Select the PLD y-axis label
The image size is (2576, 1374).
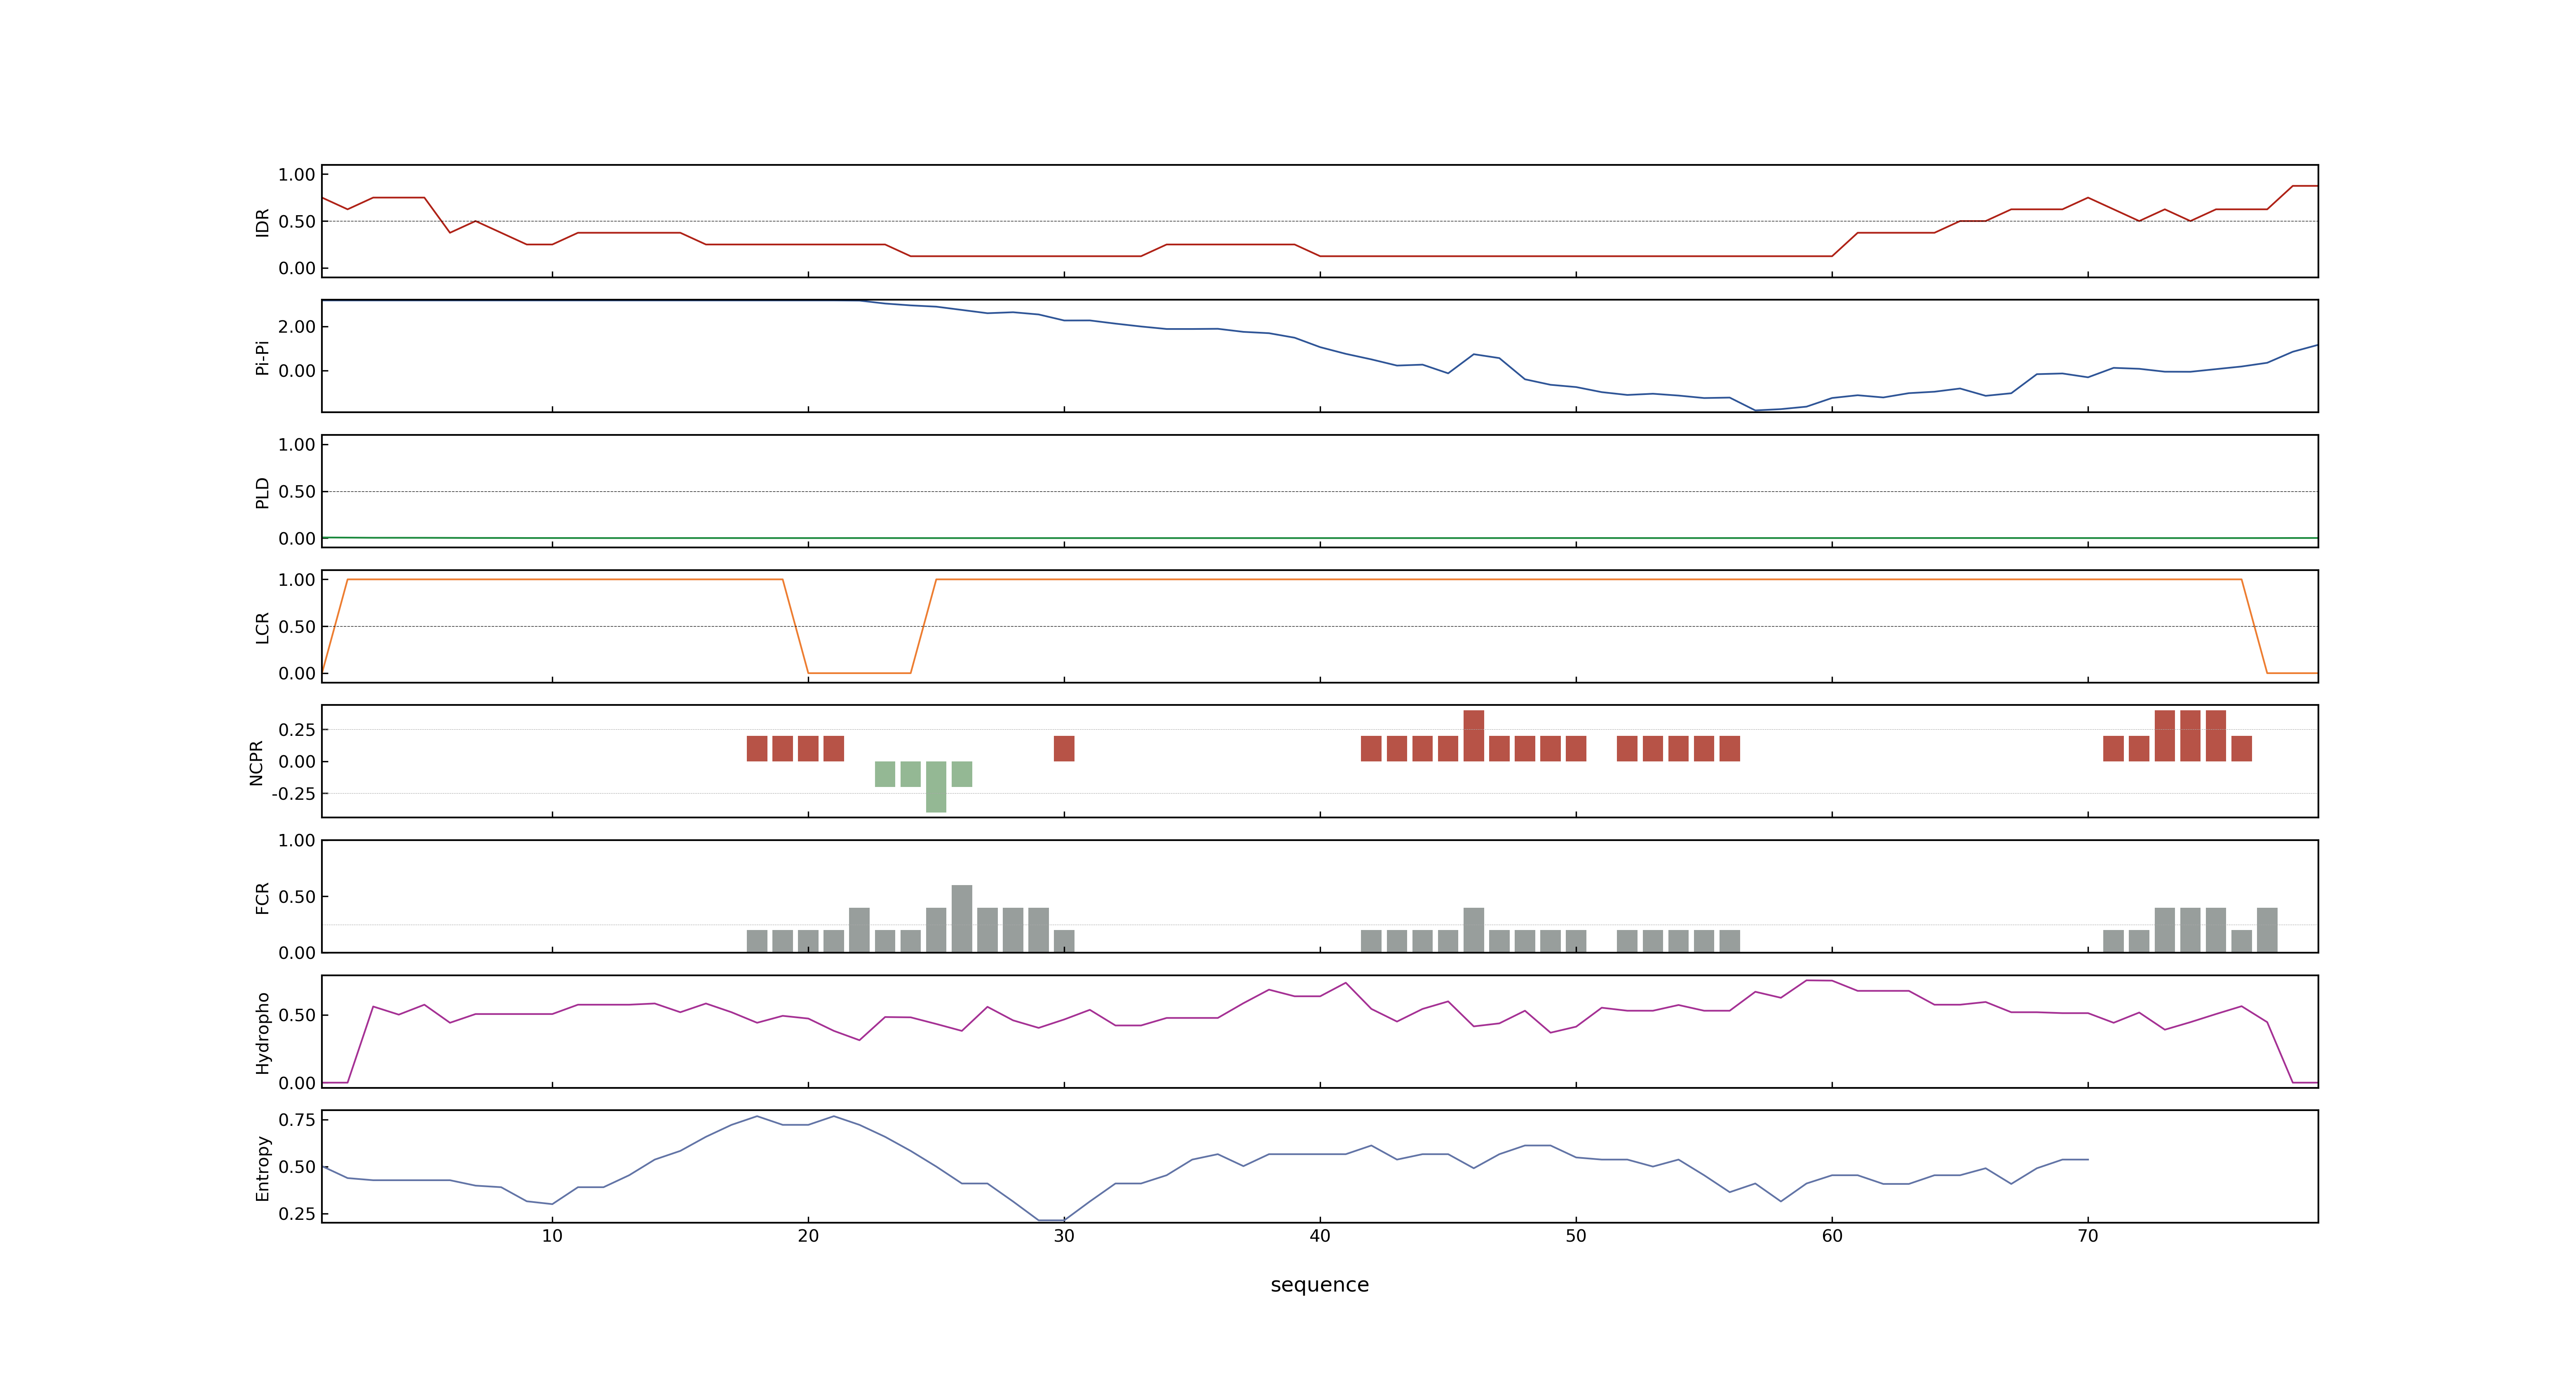pyautogui.click(x=262, y=492)
